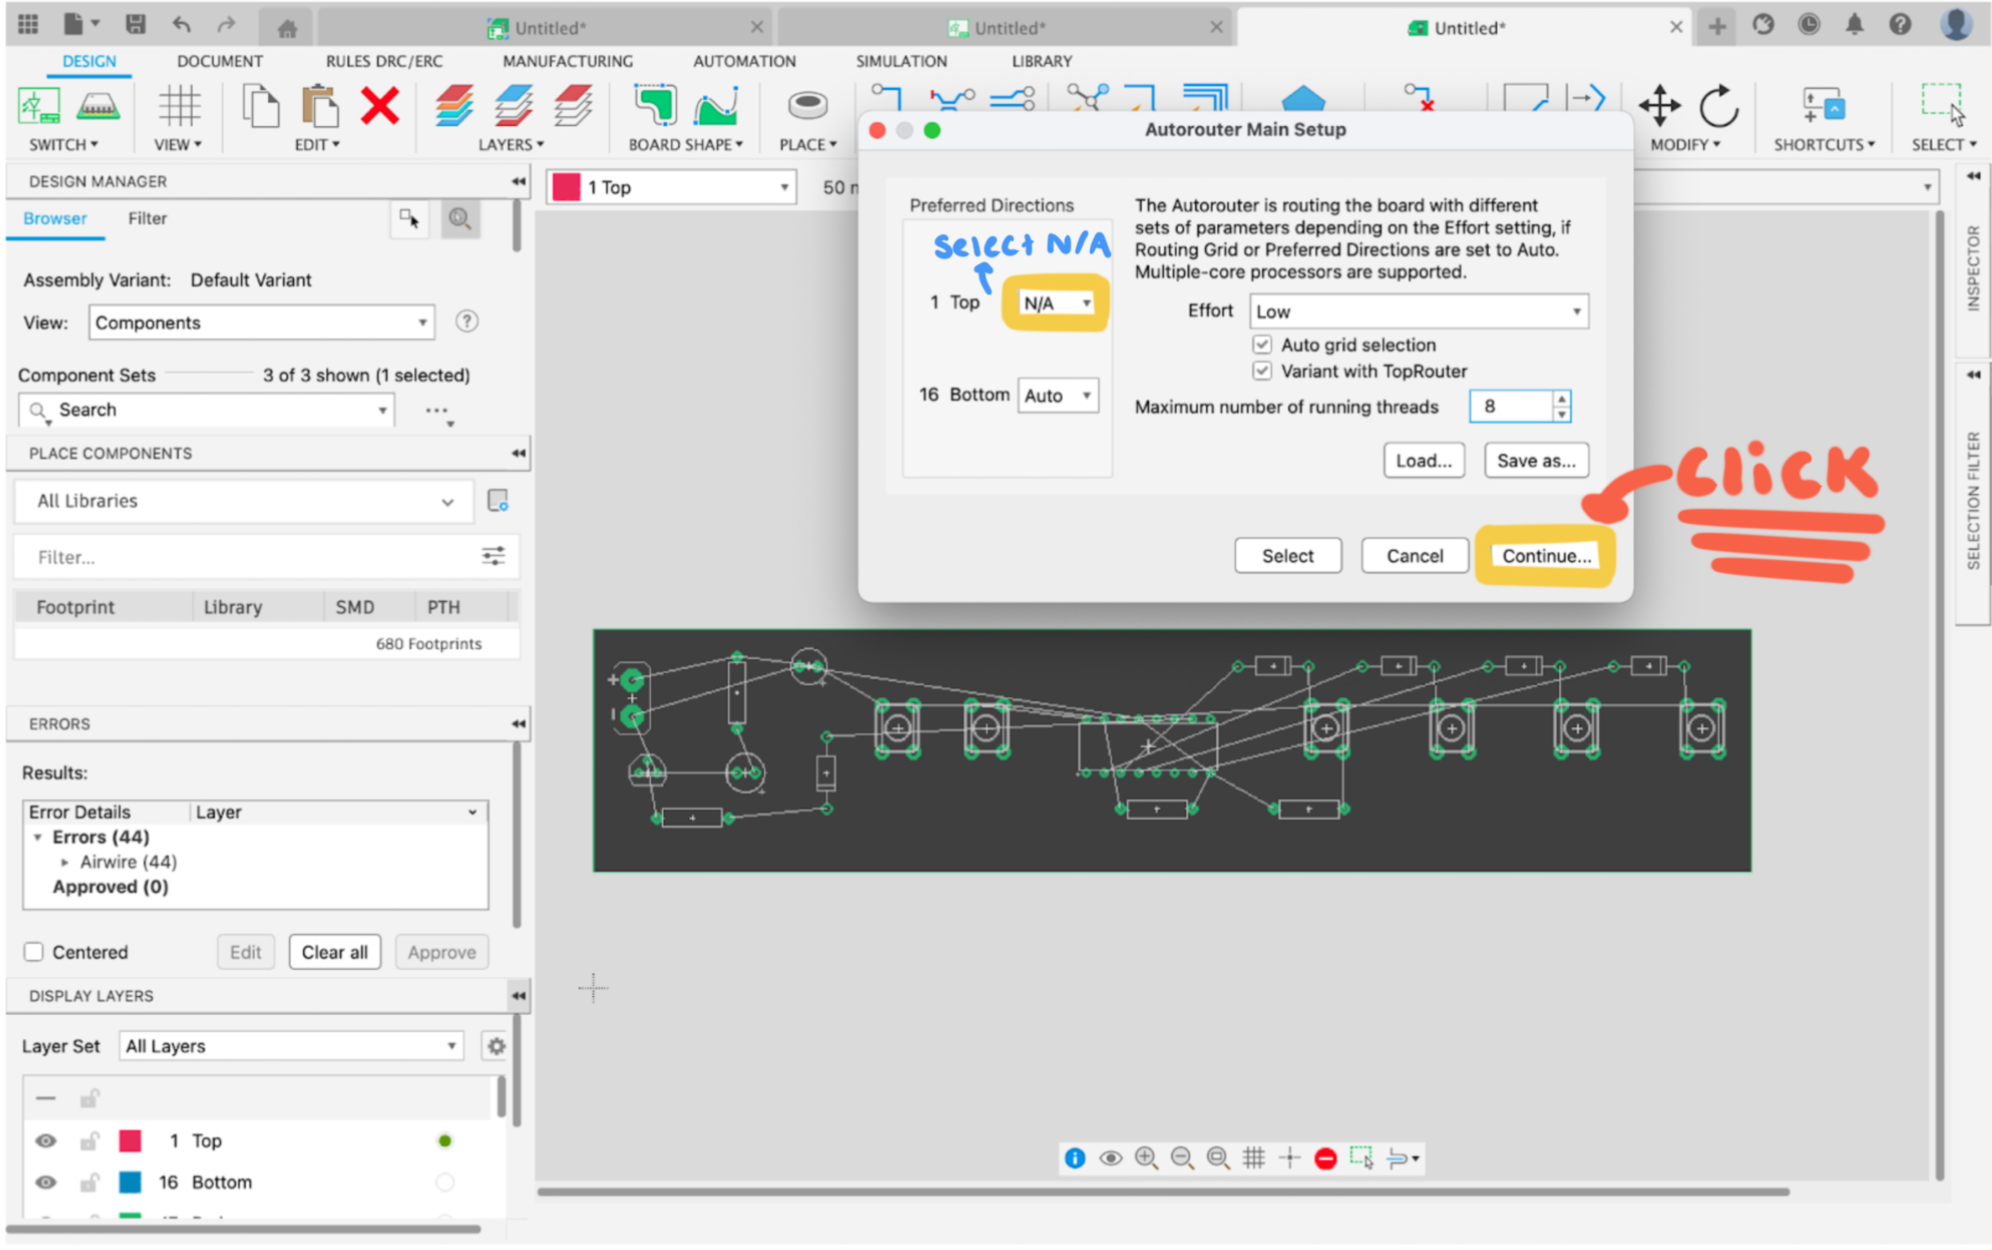Click the Bottom layer blue color swatch
The image size is (1992, 1250).
tap(130, 1182)
